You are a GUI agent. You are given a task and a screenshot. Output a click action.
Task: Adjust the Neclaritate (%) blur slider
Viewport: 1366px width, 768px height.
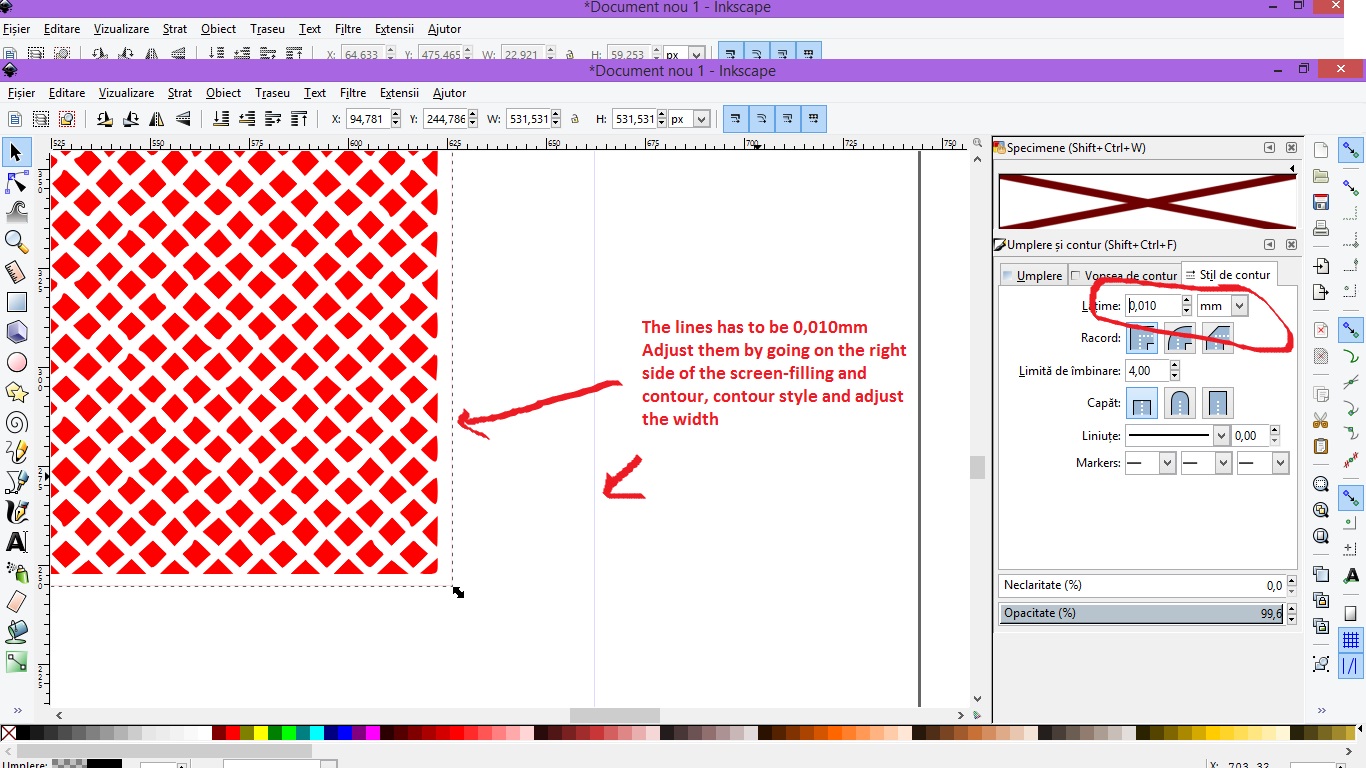pos(1141,585)
